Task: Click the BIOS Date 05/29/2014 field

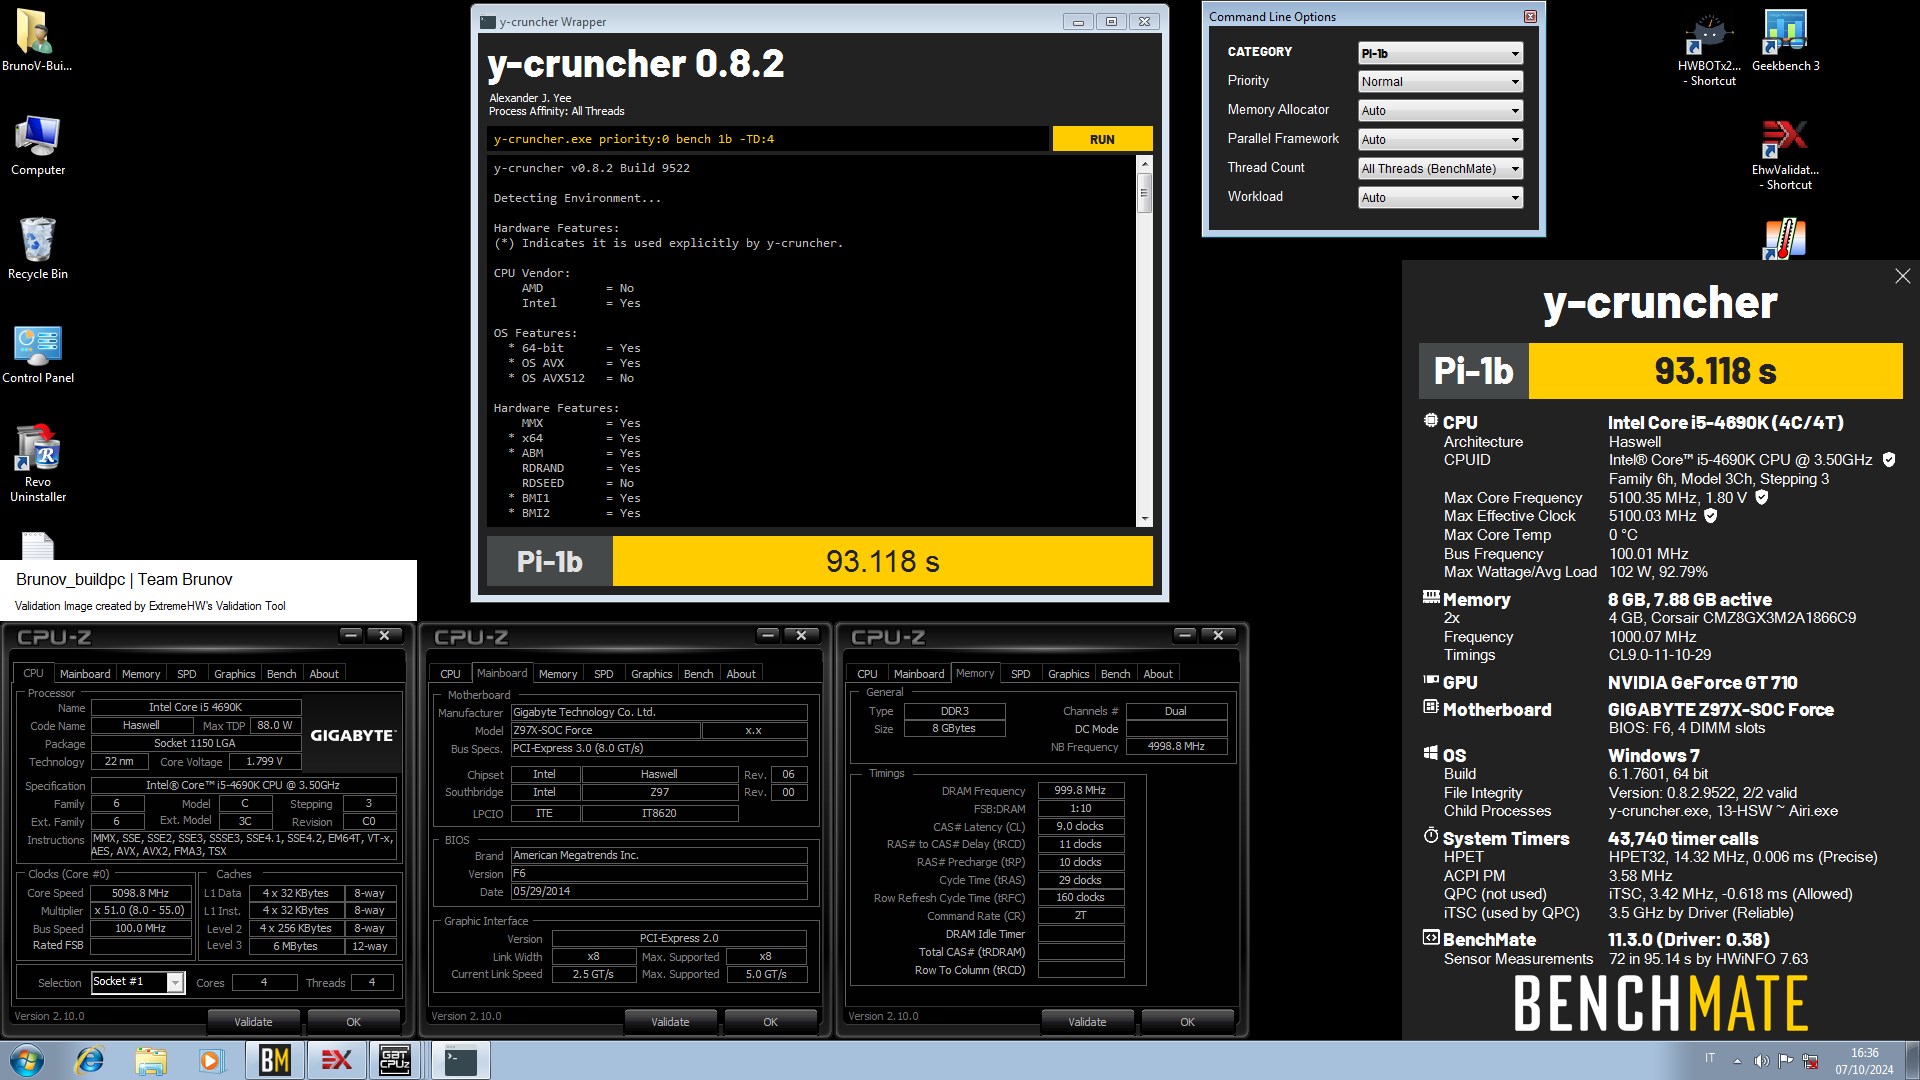Action: coord(659,891)
